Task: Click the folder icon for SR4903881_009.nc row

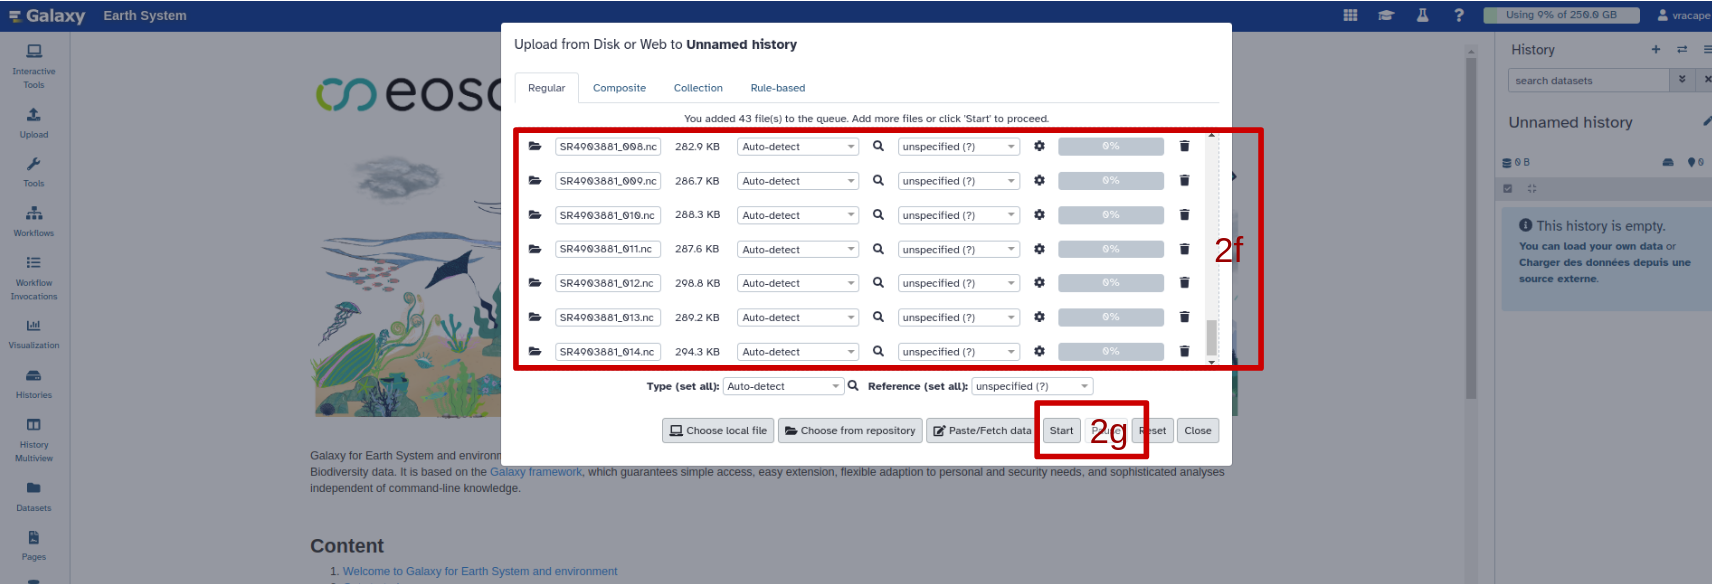Action: click(x=535, y=180)
